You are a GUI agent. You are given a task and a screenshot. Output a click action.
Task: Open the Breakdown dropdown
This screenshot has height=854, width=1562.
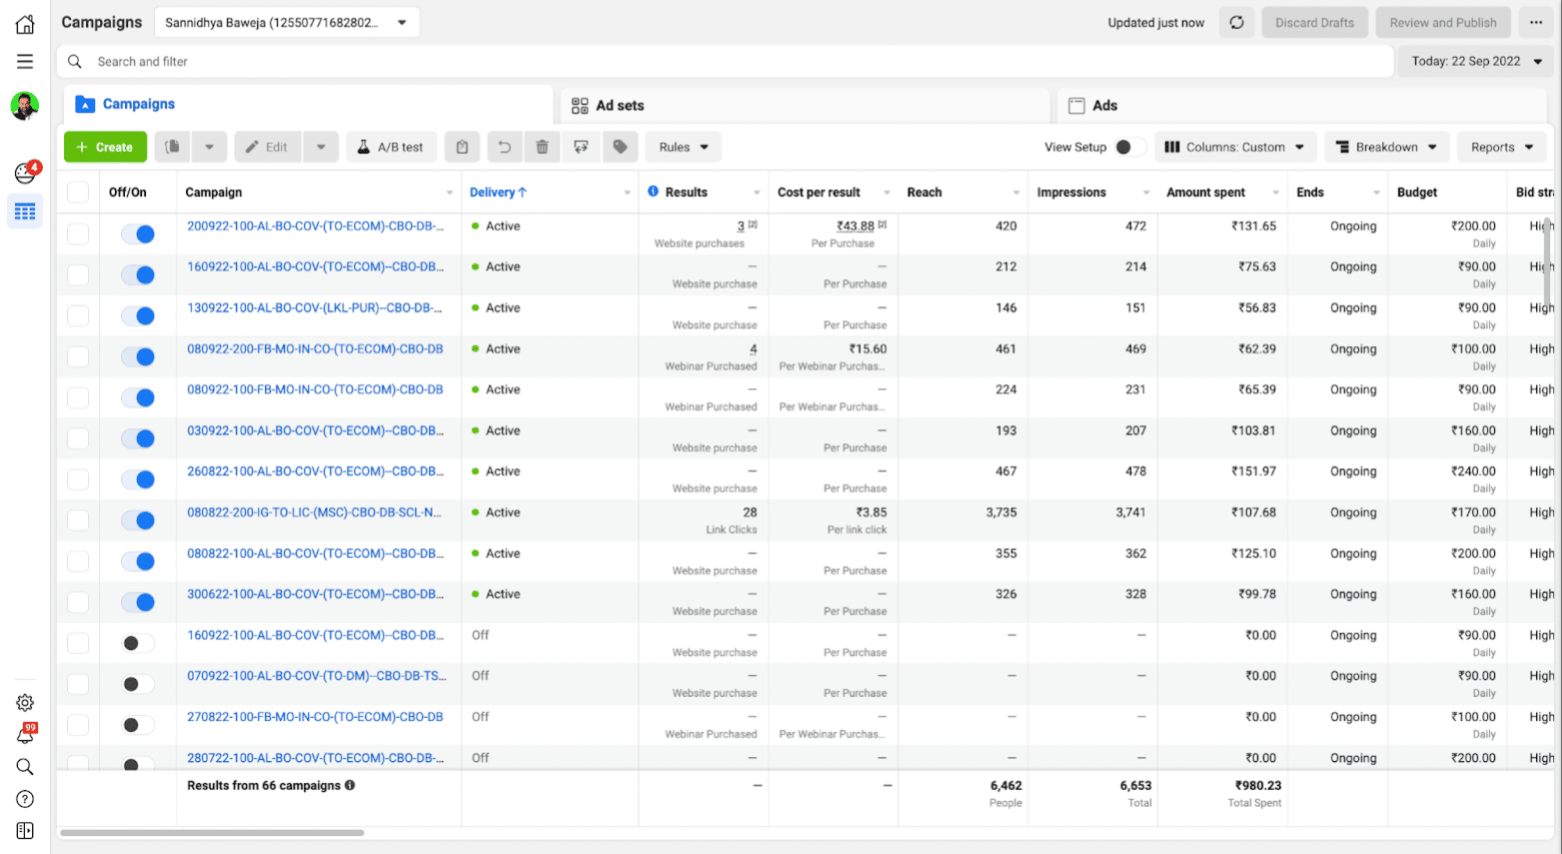tap(1387, 147)
